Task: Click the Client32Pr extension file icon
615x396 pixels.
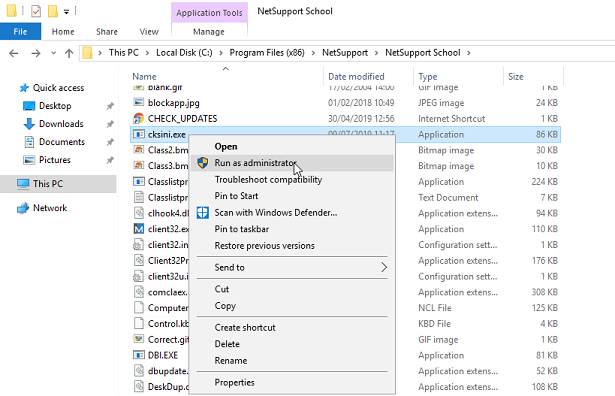Action: pyautogui.click(x=138, y=260)
